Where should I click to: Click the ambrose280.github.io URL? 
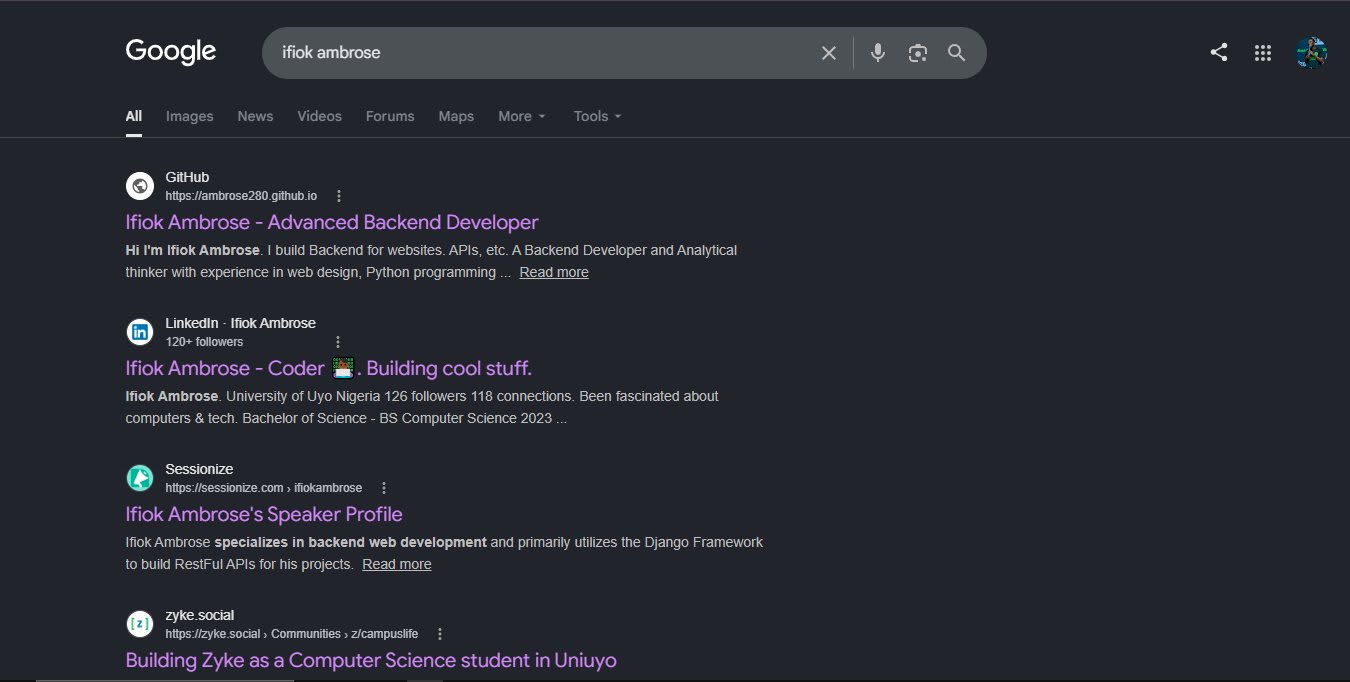(241, 196)
